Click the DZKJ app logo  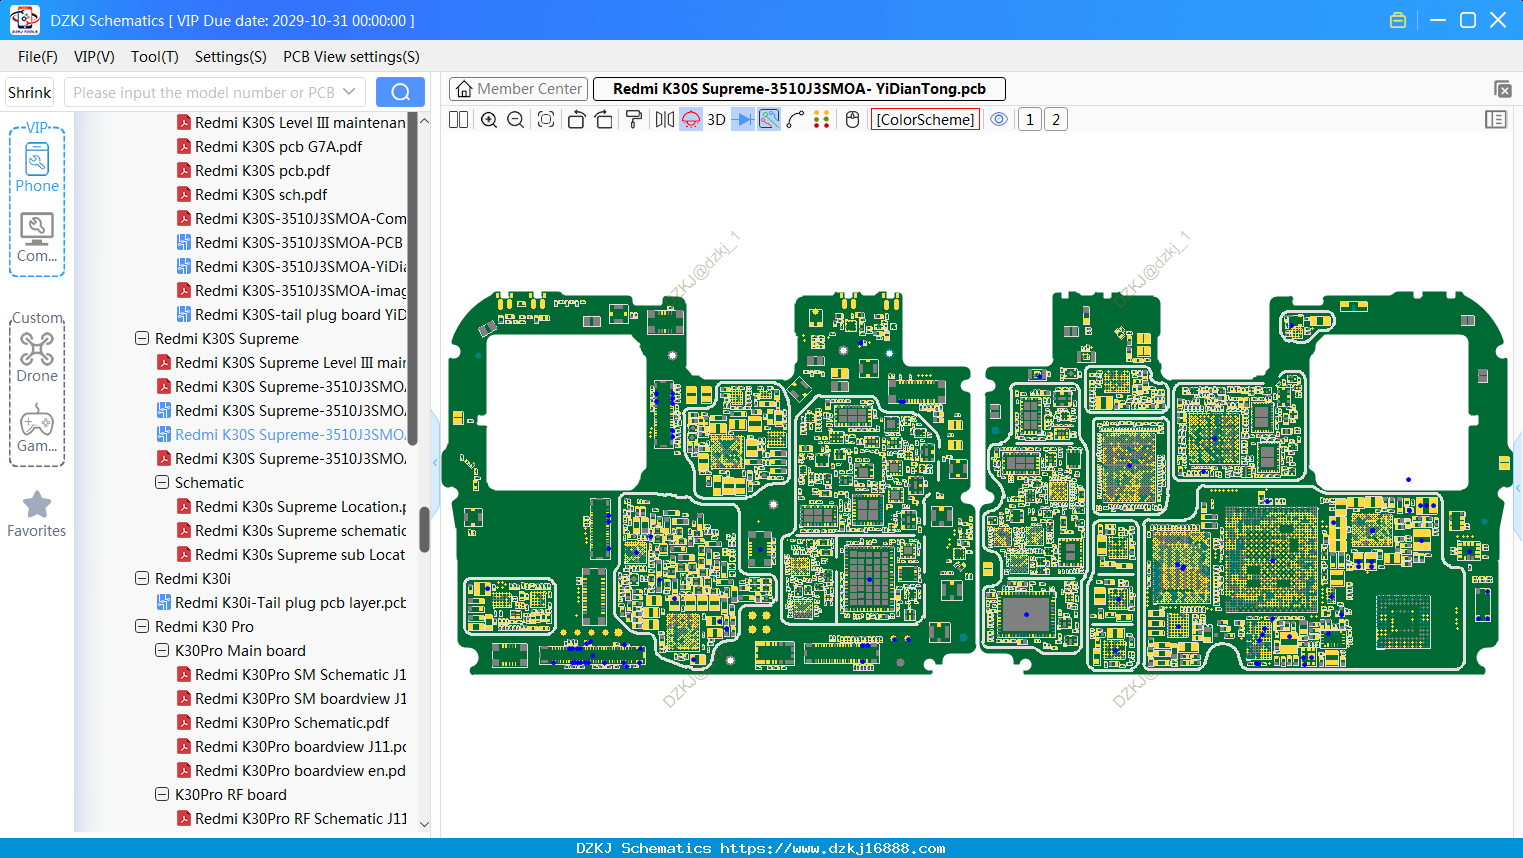pos(24,20)
